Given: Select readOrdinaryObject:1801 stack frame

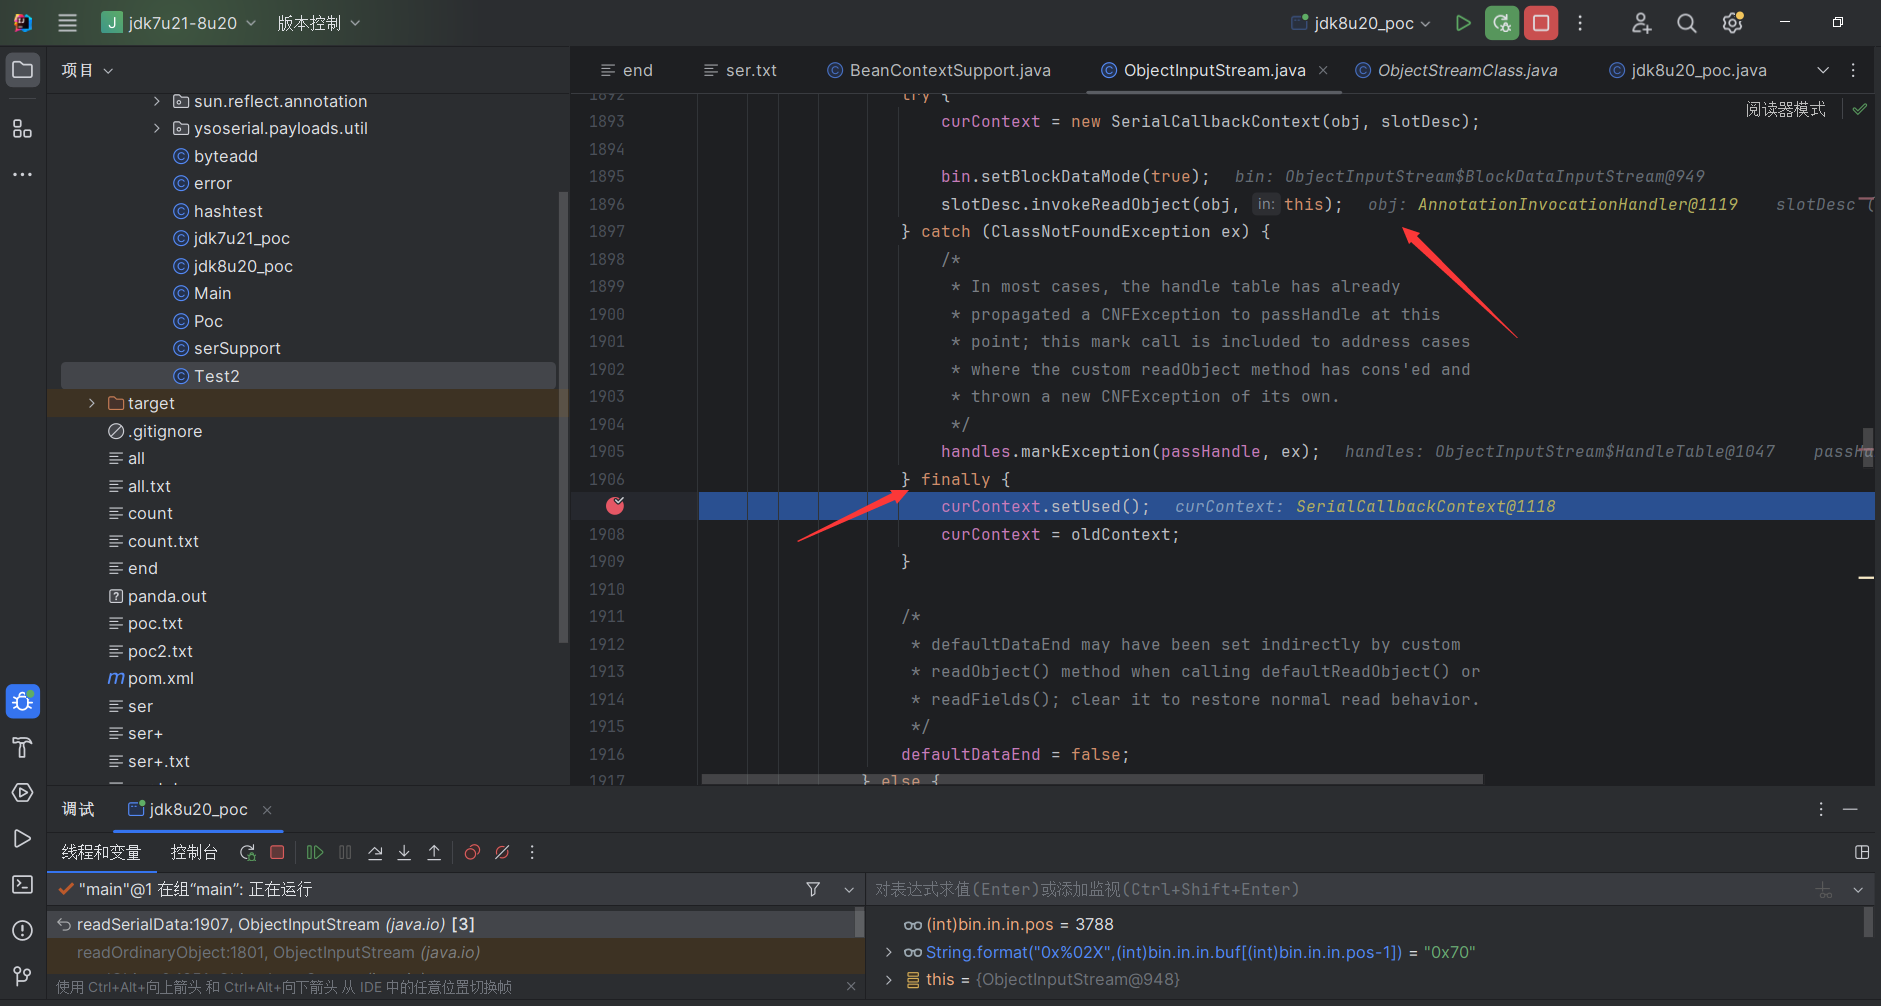Looking at the screenshot, I should [x=456, y=952].
